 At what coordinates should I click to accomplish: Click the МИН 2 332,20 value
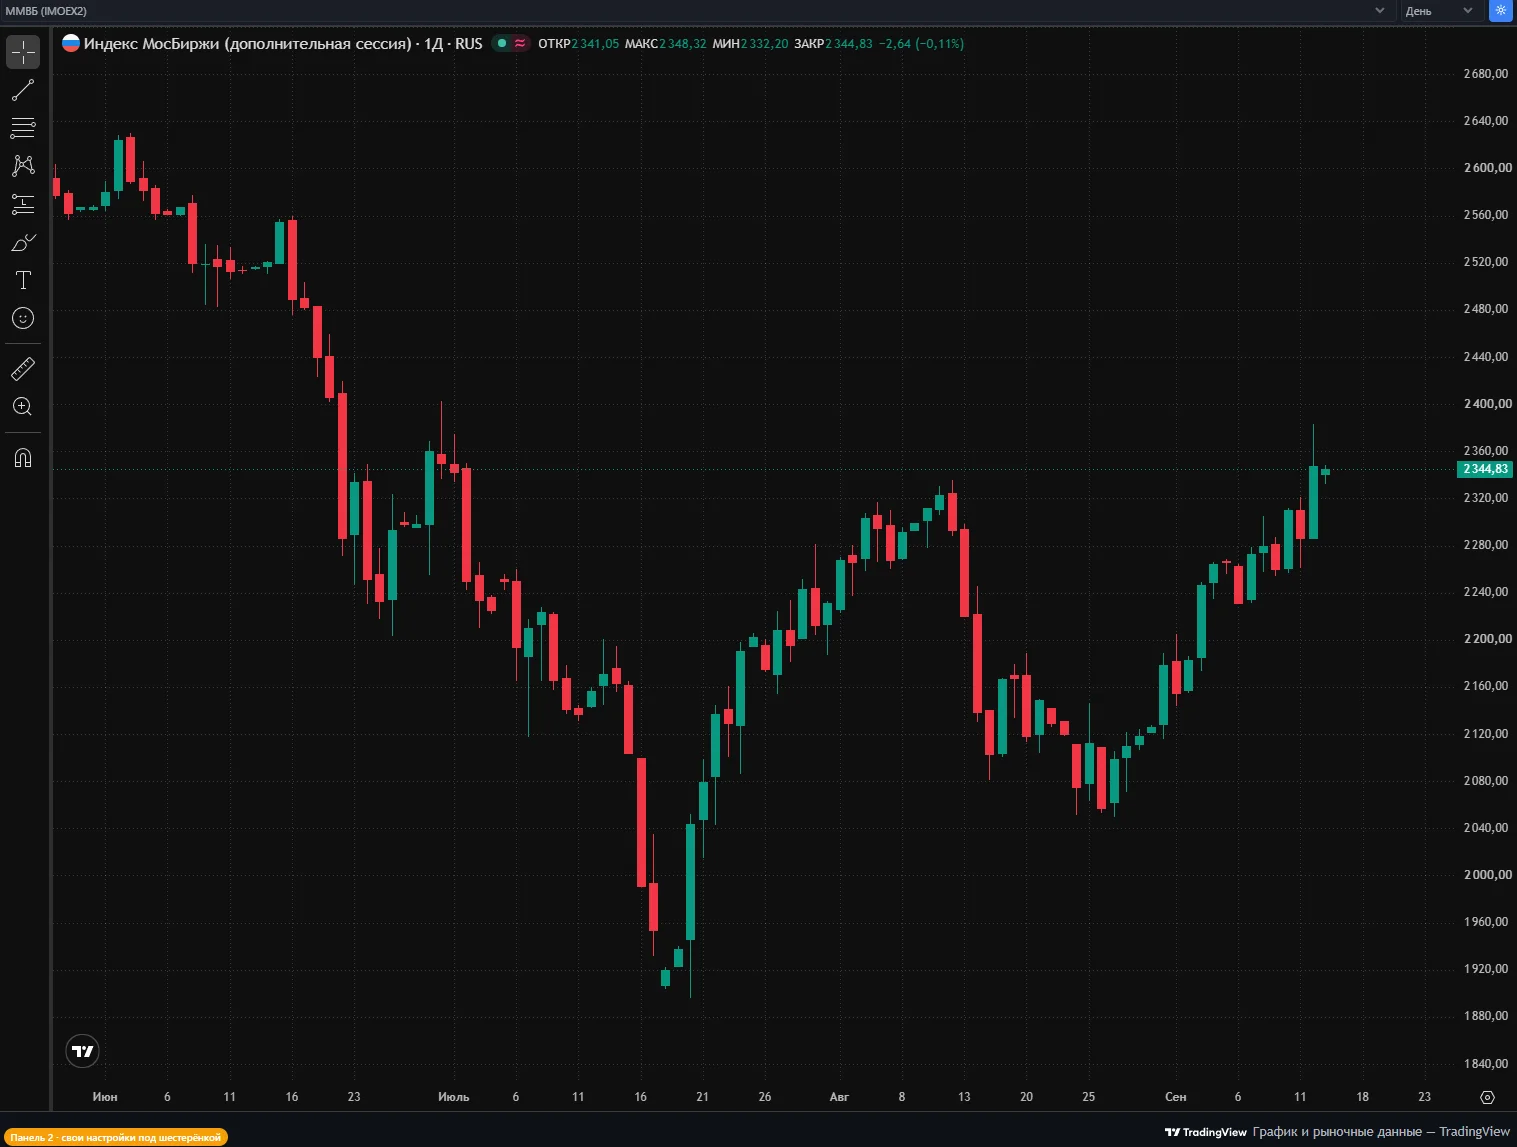point(750,44)
